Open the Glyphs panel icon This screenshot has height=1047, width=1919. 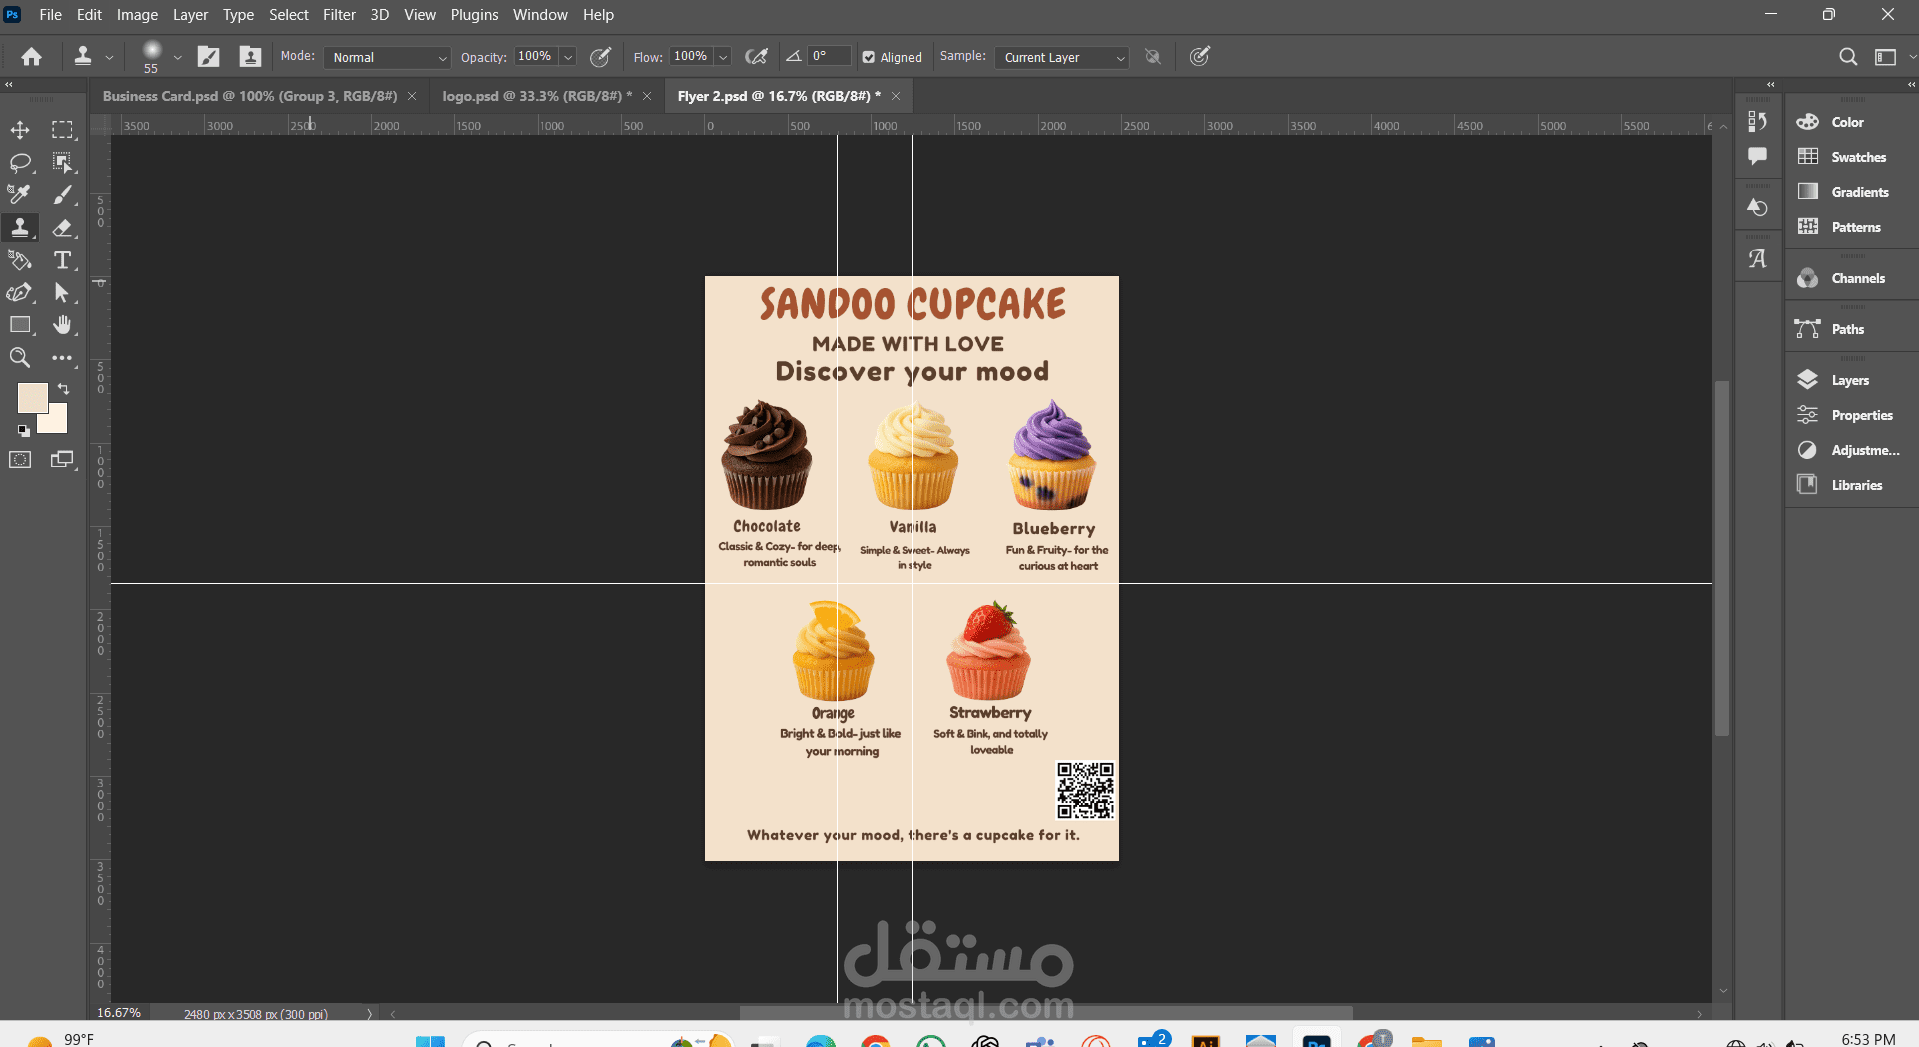pos(1757,259)
